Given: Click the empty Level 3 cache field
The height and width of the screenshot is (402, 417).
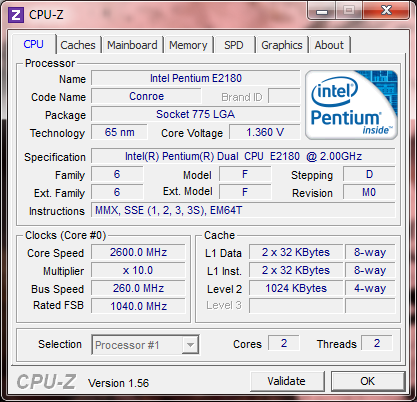Looking at the screenshot, I should tap(296, 306).
